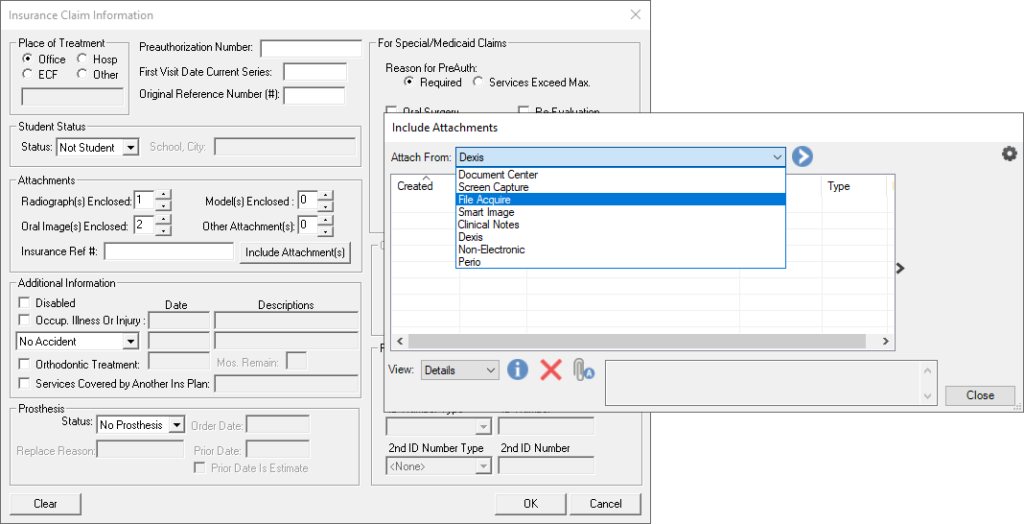
Task: Increase Radiograph(s) Enclosed count
Action: (x=163, y=195)
